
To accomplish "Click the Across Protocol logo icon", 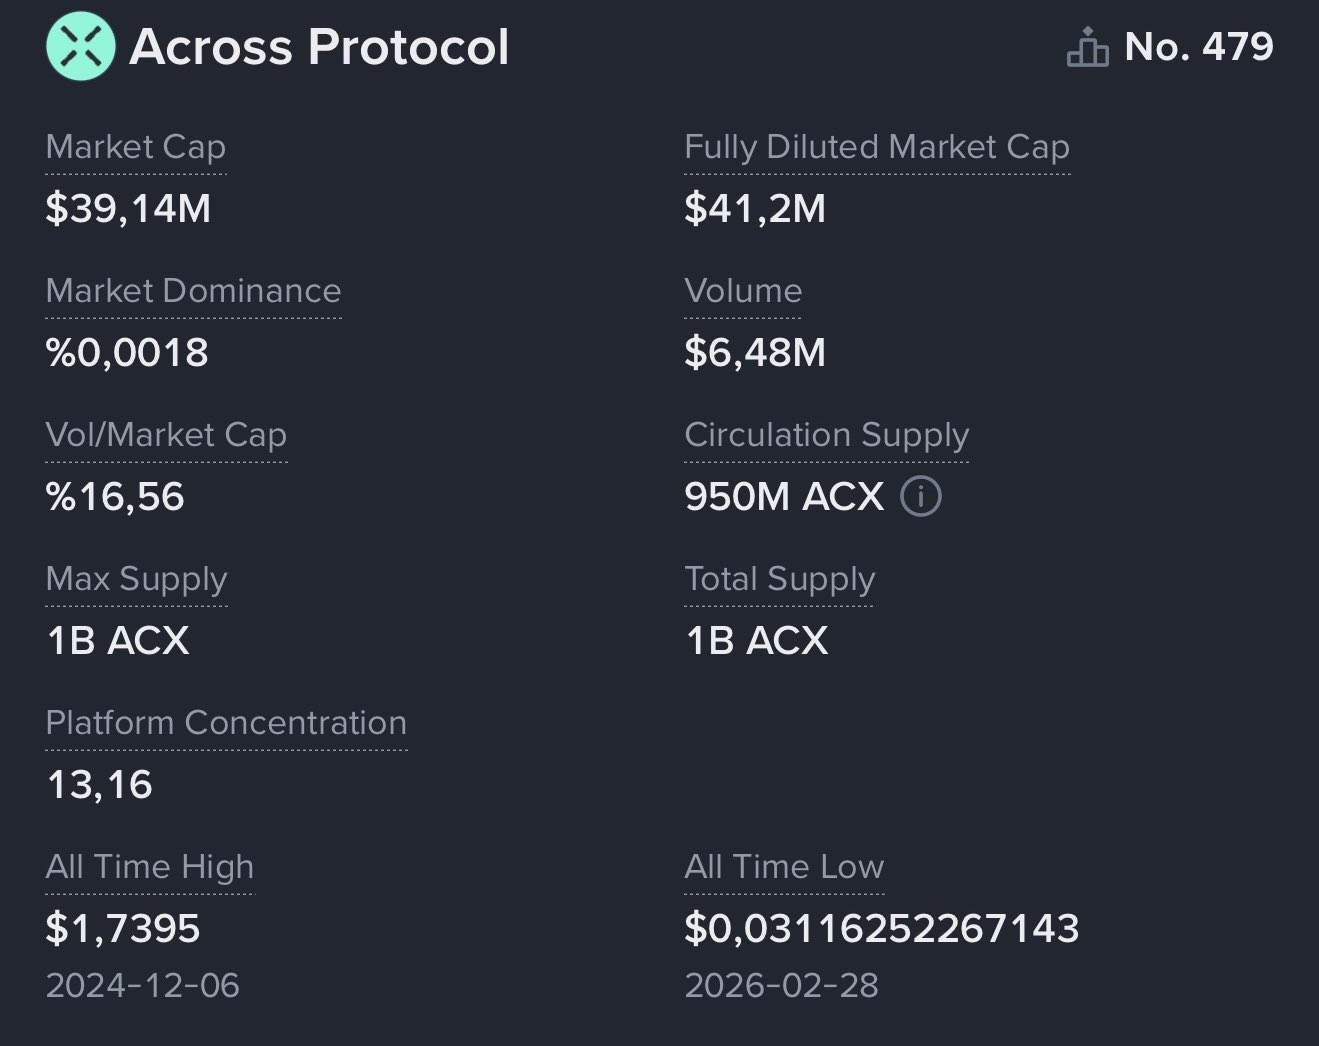I will 80,46.
